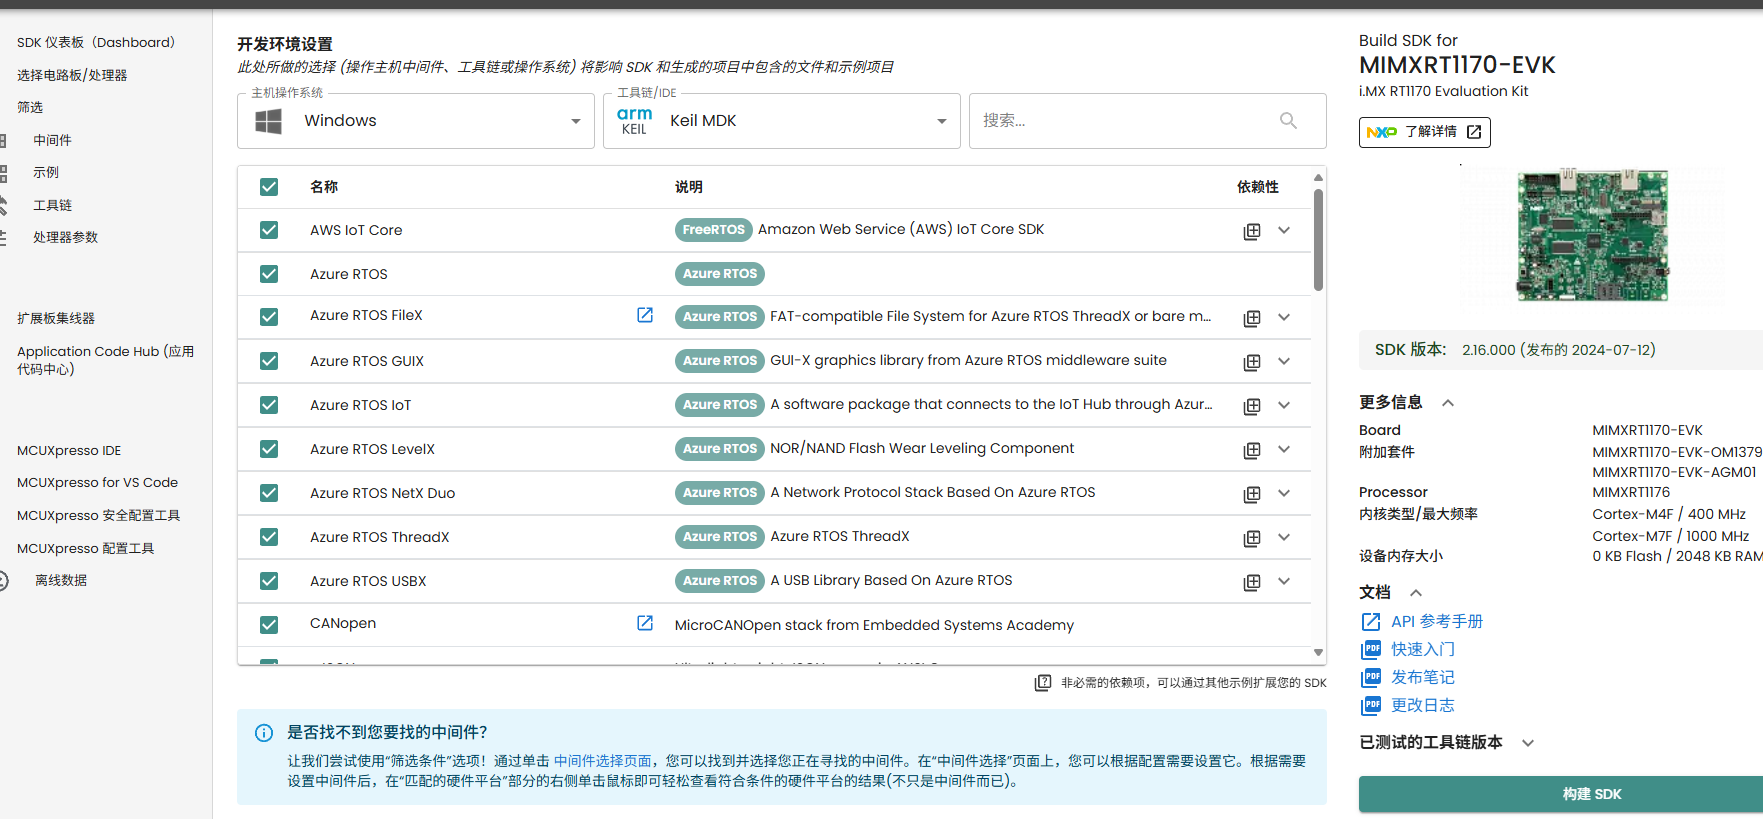Collapse the 更多信息 section
Viewport: 1763px width, 819px height.
click(x=1448, y=403)
